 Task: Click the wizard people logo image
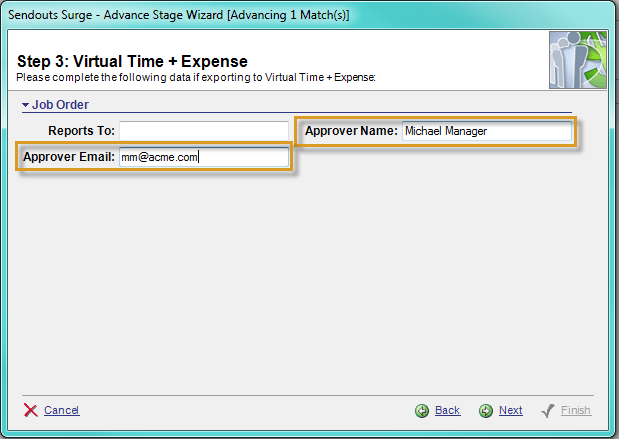tap(578, 60)
